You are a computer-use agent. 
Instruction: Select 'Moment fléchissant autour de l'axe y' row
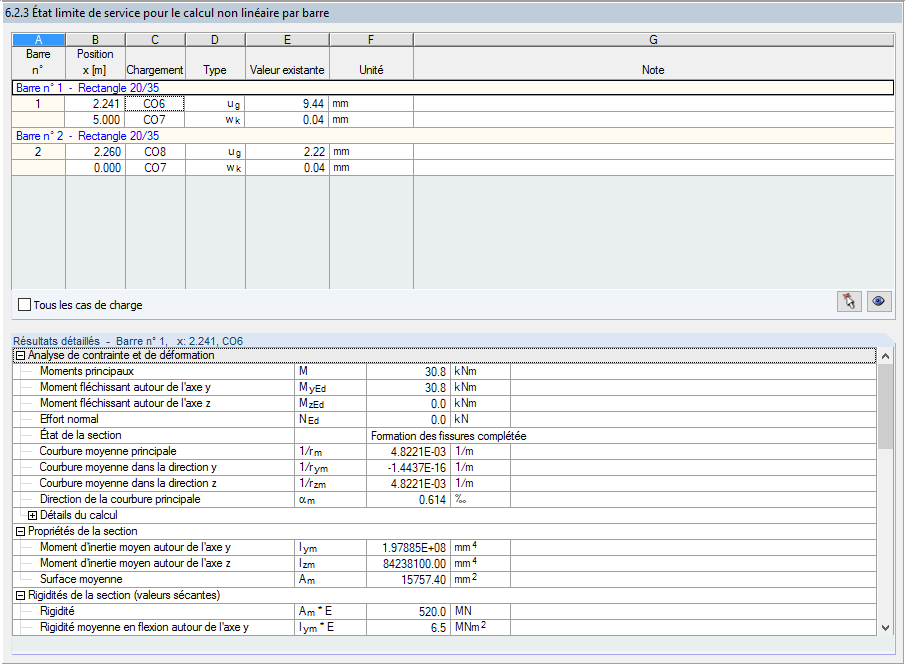coord(444,388)
